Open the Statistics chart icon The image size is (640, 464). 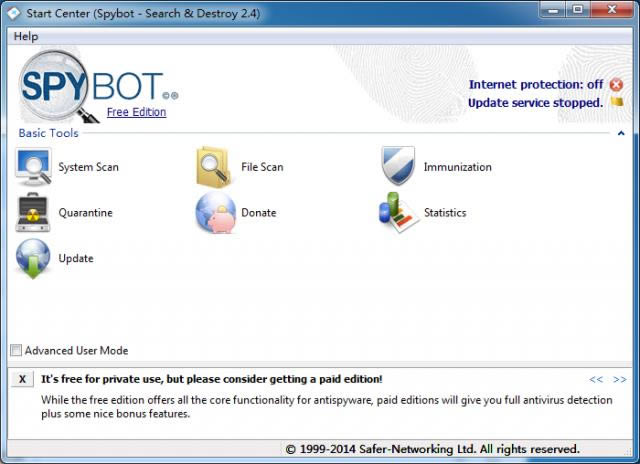point(398,212)
